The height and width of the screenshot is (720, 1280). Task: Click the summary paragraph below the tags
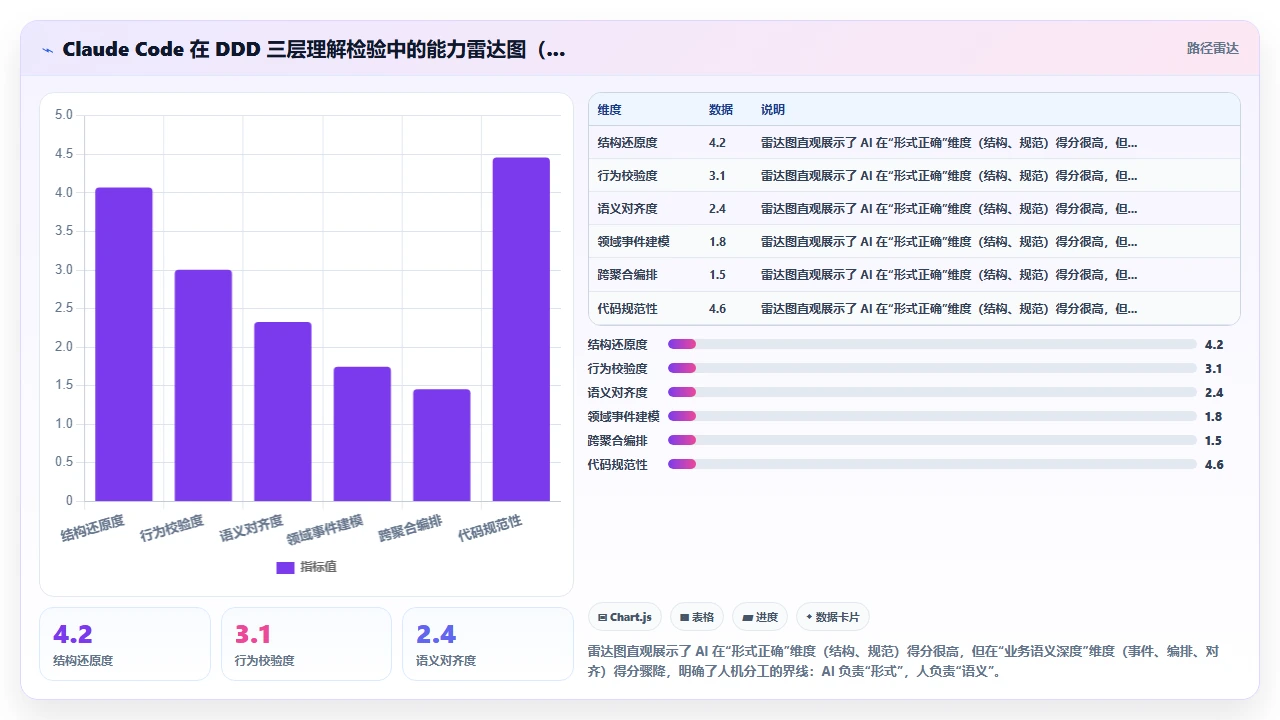(903, 662)
